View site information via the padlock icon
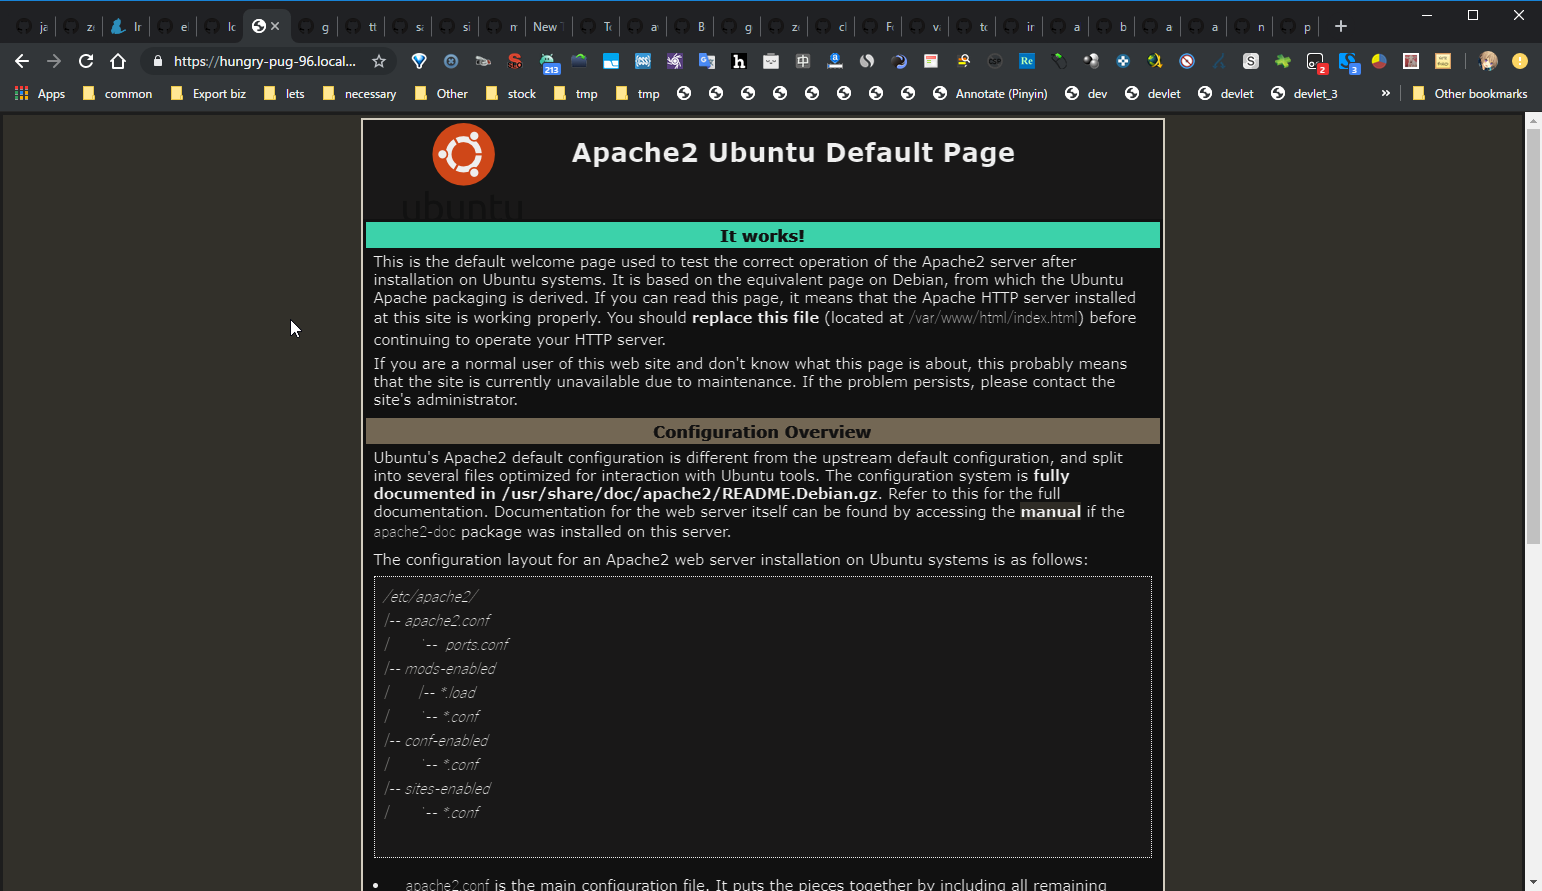 [x=157, y=61]
